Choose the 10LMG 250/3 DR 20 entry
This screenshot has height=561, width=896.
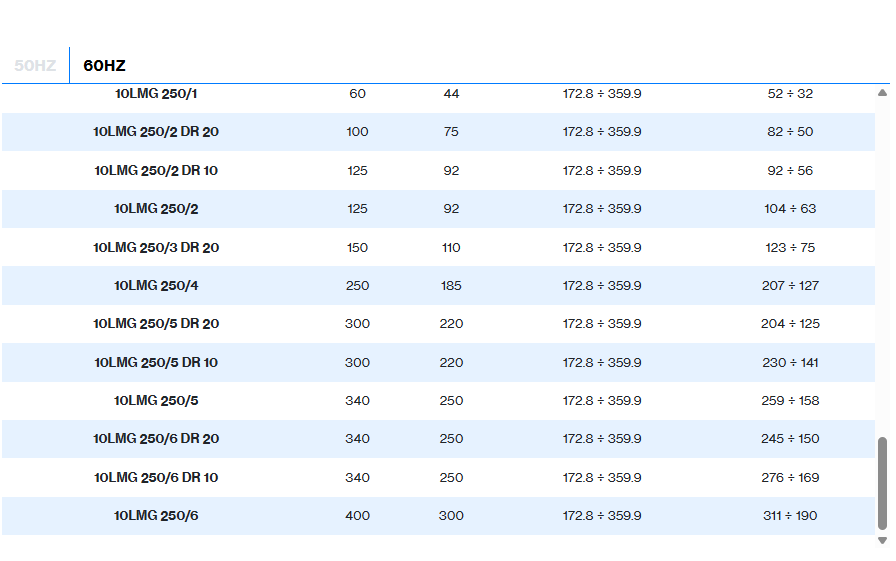coord(156,248)
